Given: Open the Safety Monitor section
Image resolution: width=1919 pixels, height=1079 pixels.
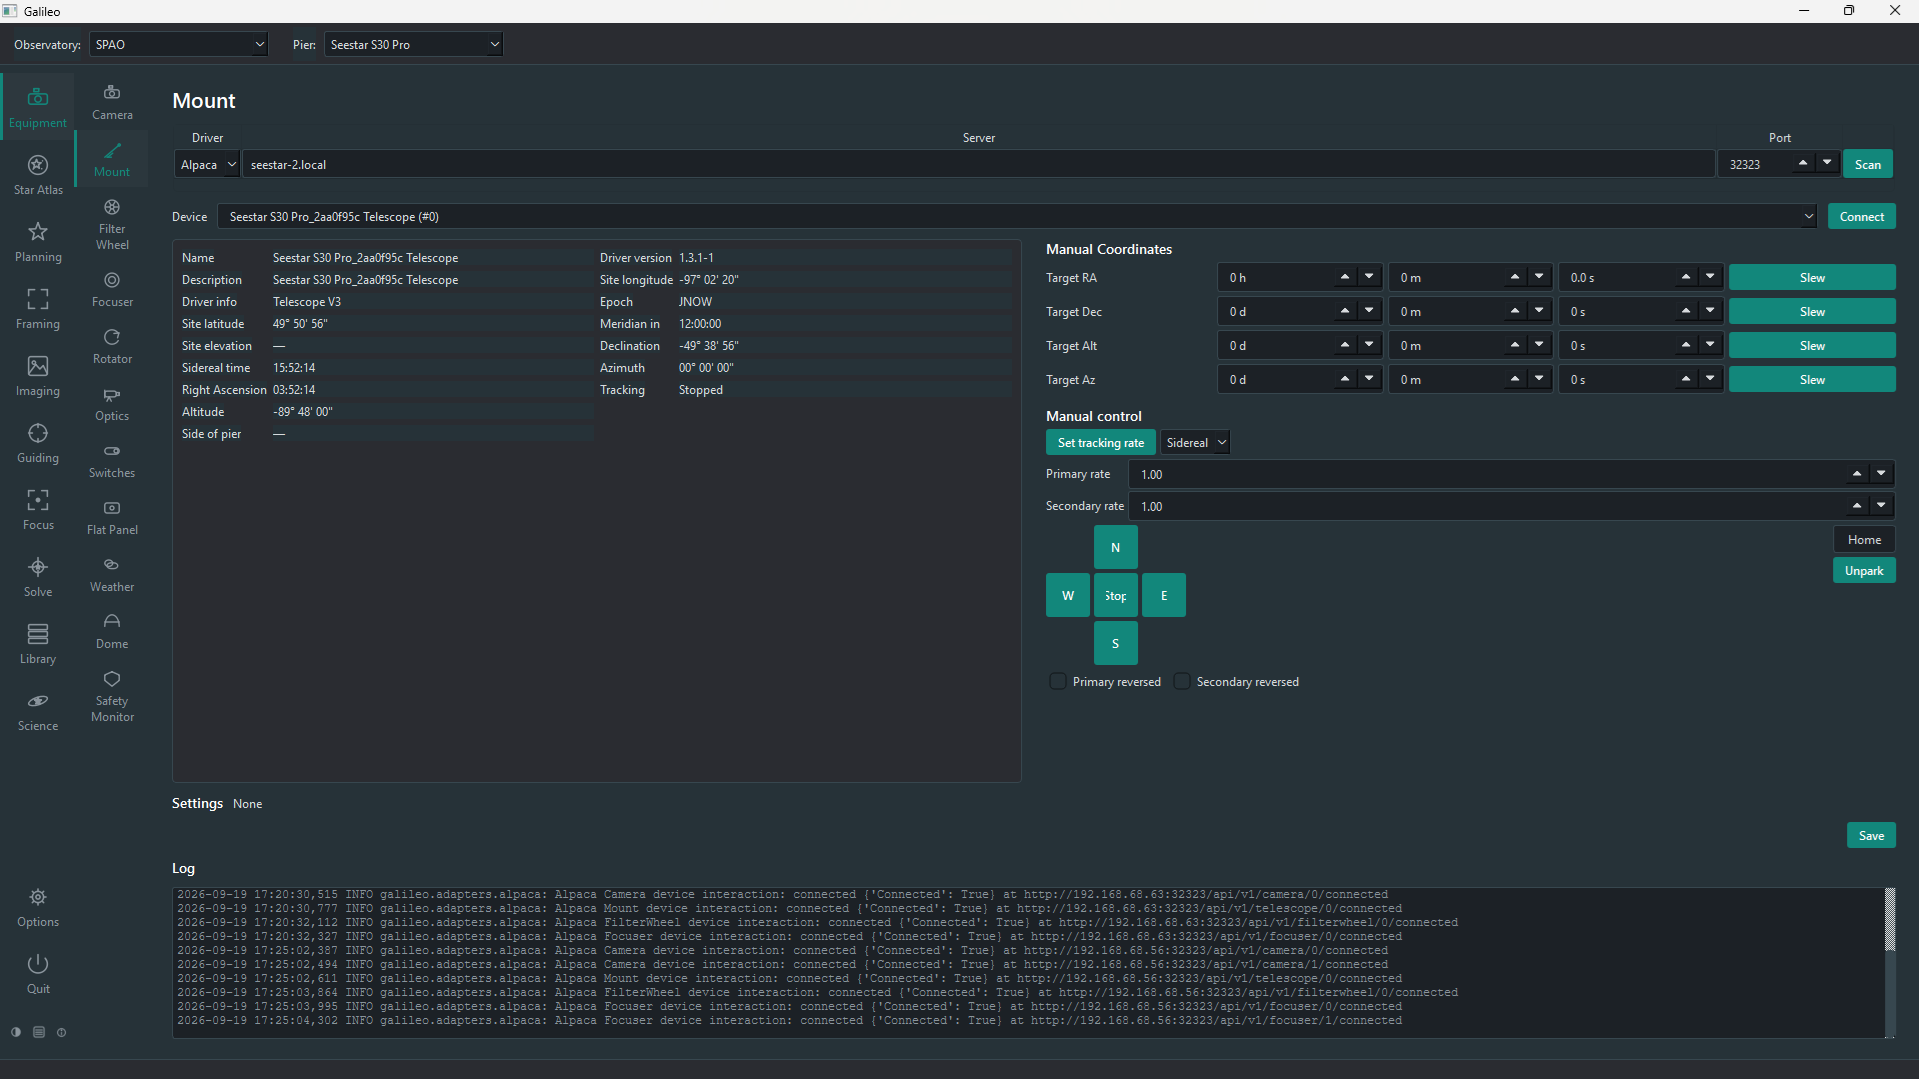Looking at the screenshot, I should (x=112, y=696).
